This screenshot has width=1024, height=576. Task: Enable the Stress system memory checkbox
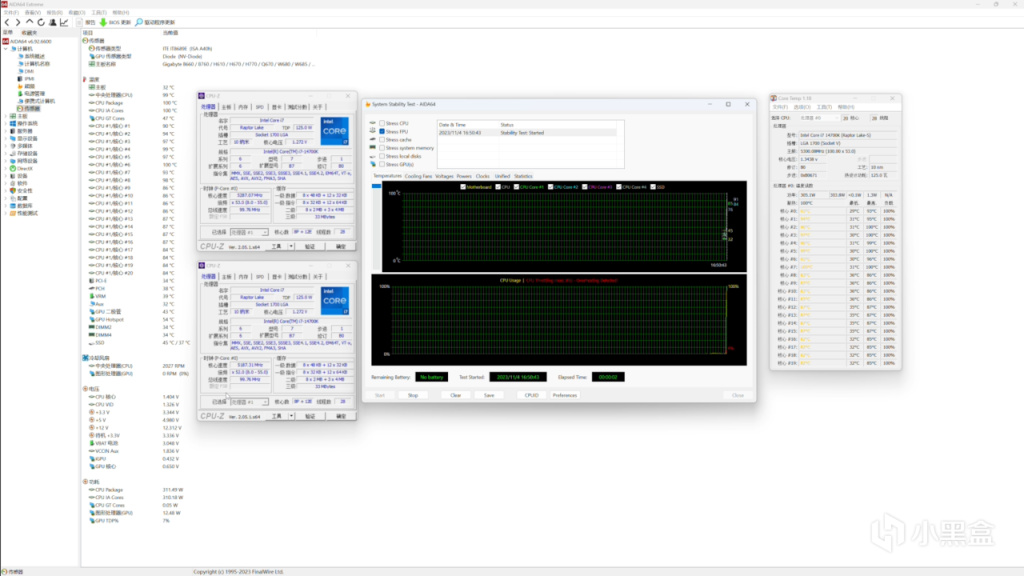pos(382,148)
